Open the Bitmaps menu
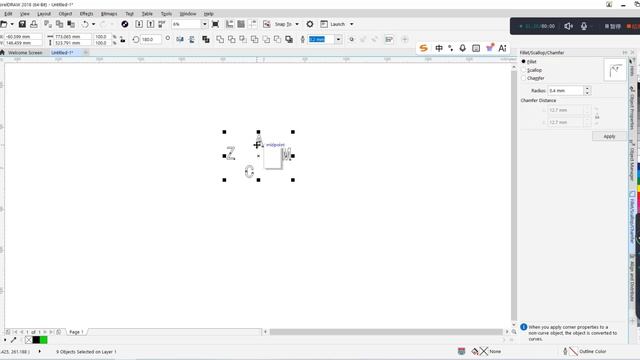640x360 pixels. (x=109, y=14)
